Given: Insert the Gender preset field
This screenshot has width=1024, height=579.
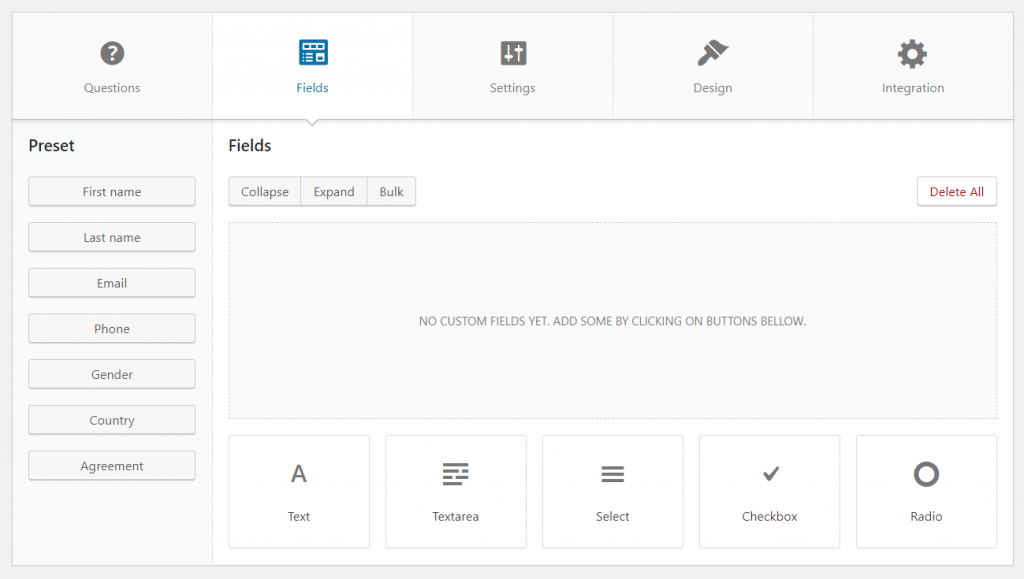Looking at the screenshot, I should pos(111,374).
